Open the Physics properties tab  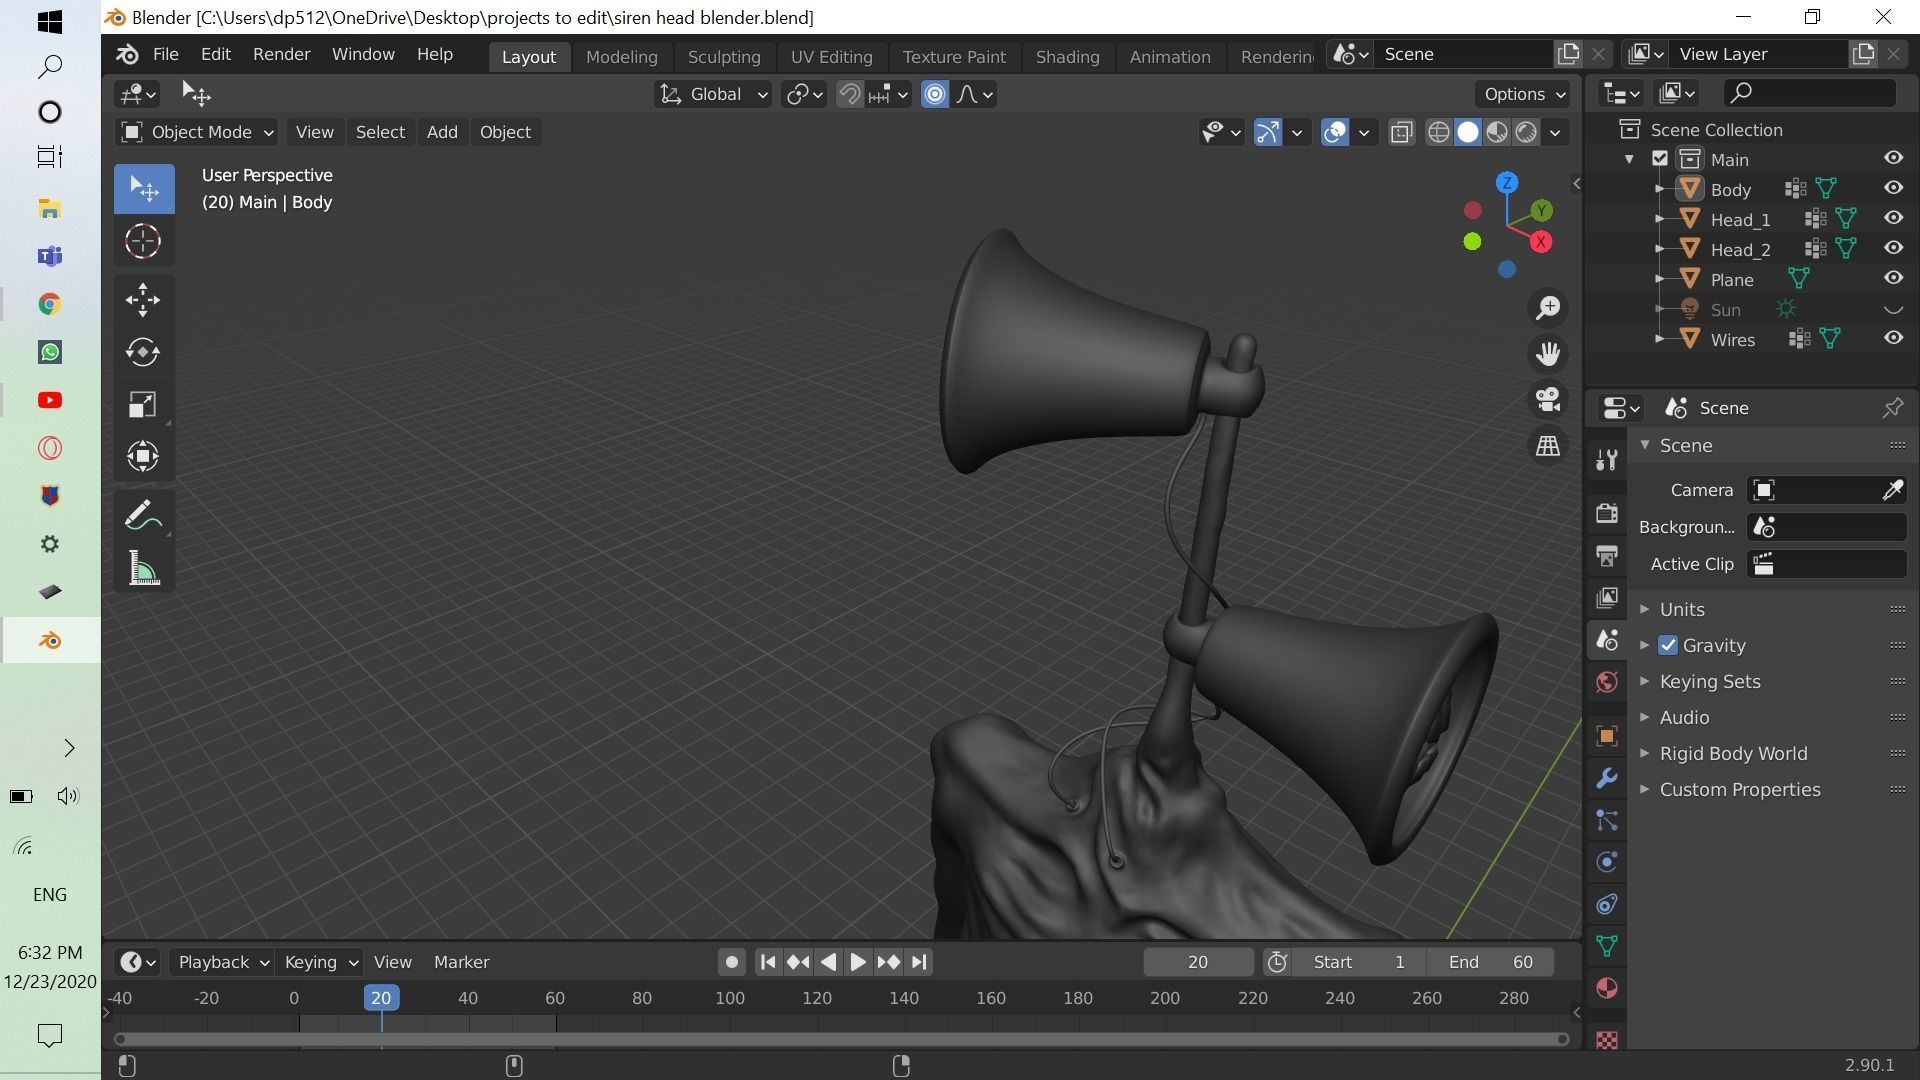1607,862
